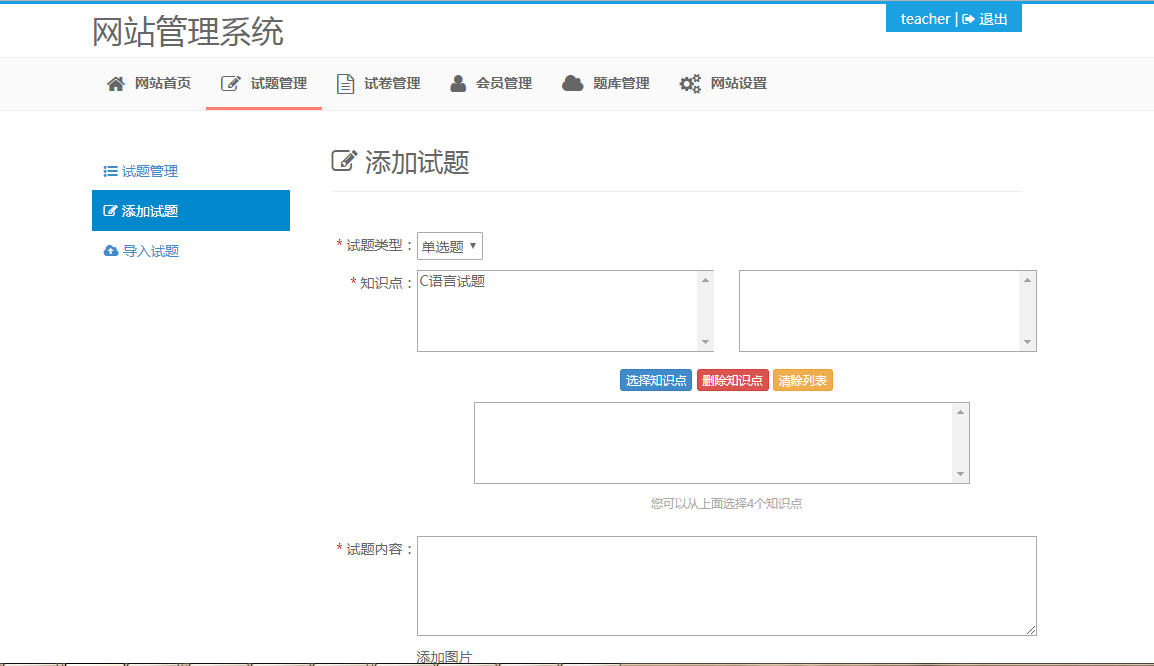
Task: Click the user icon beside 会员管理
Action: (458, 83)
